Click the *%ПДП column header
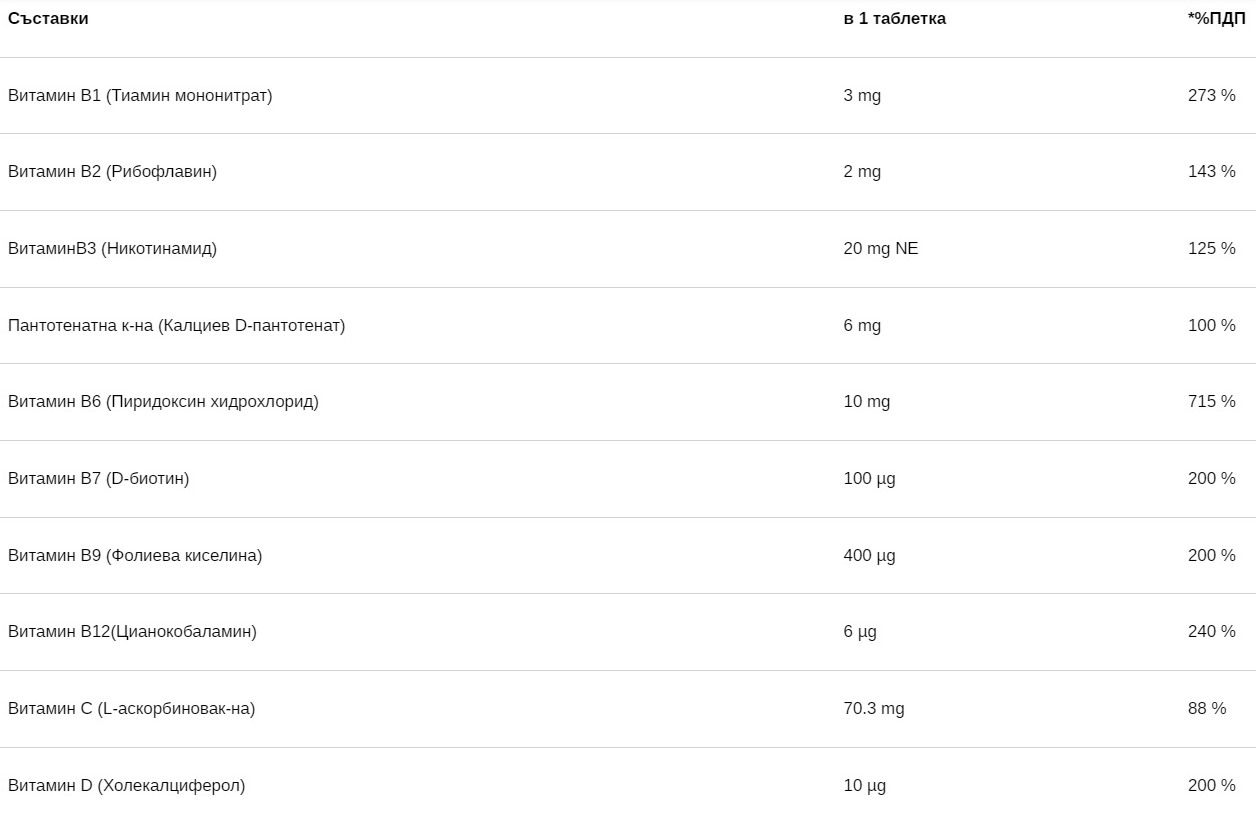This screenshot has width=1256, height=815. pos(1216,18)
